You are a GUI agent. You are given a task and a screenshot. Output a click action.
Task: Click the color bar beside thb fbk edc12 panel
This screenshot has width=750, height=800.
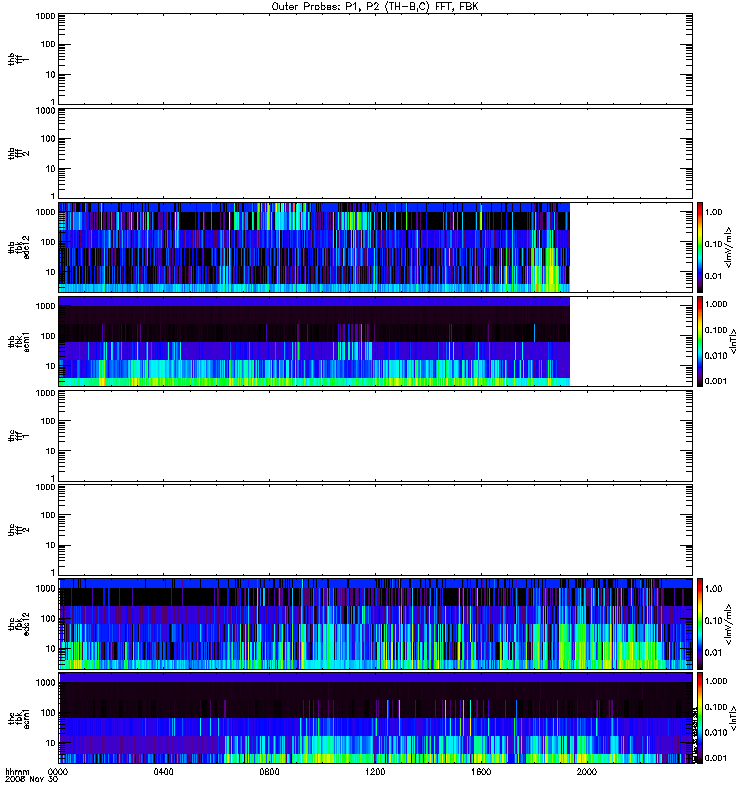tap(700, 247)
